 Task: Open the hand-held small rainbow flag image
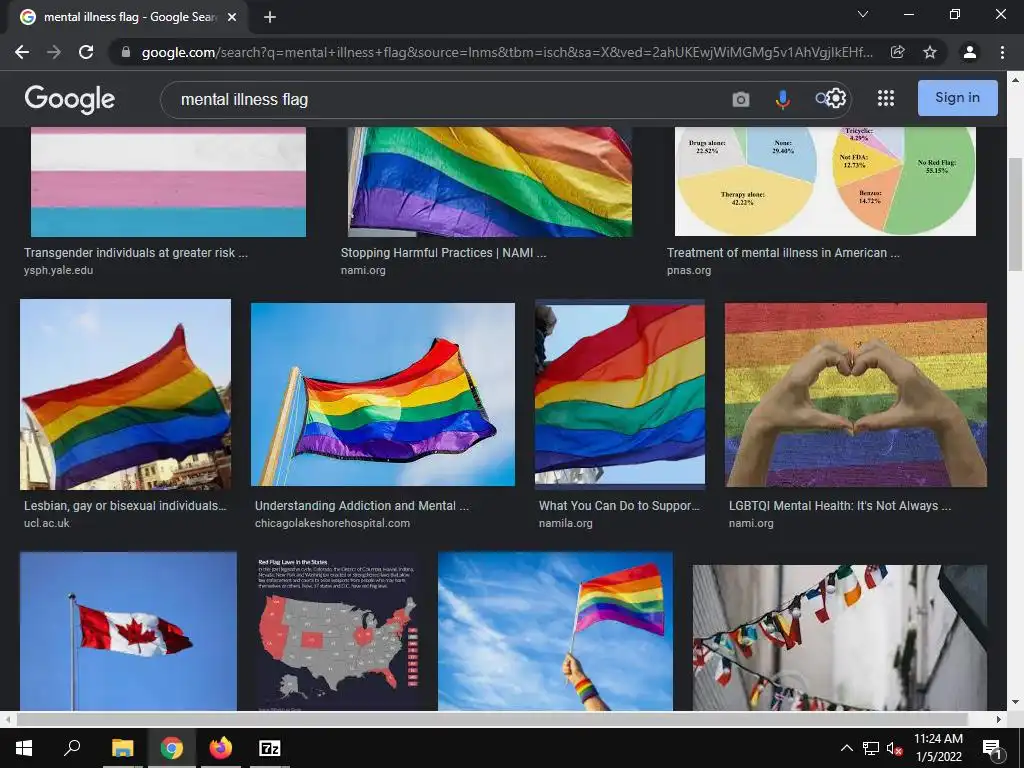click(x=555, y=631)
